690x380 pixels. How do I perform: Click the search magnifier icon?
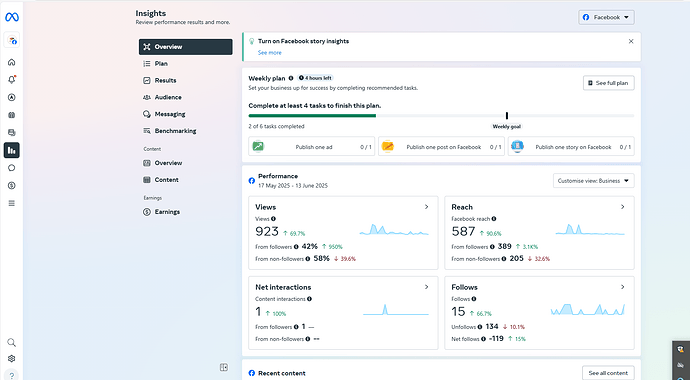12,342
